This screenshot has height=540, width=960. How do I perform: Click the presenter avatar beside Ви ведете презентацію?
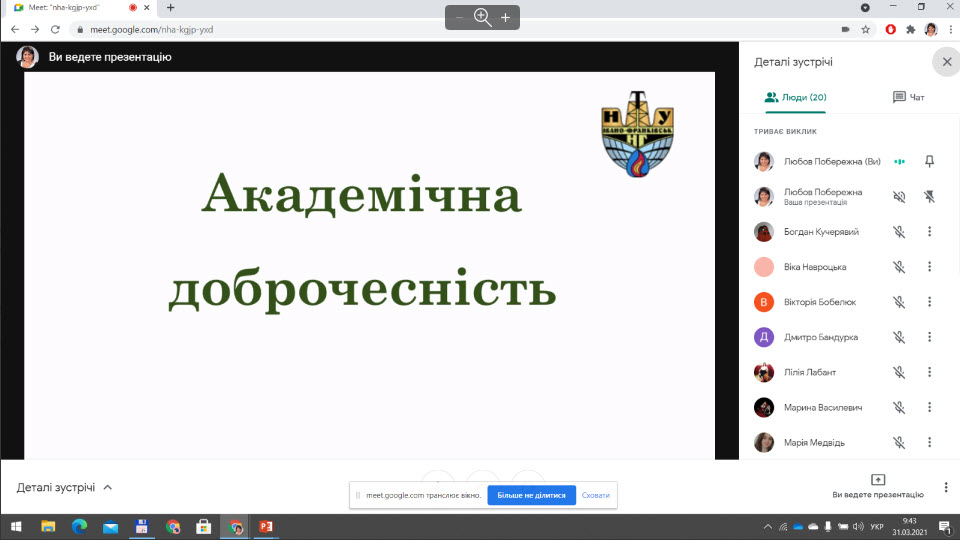[x=28, y=57]
